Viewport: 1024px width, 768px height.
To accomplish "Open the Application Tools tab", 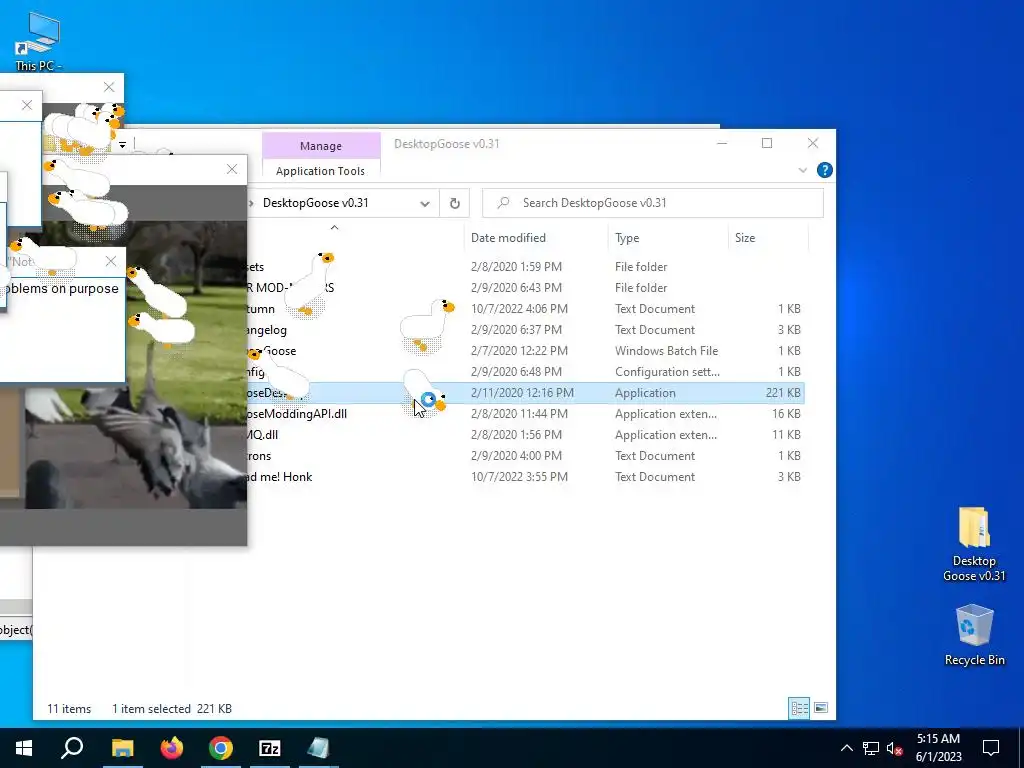I will tap(321, 171).
